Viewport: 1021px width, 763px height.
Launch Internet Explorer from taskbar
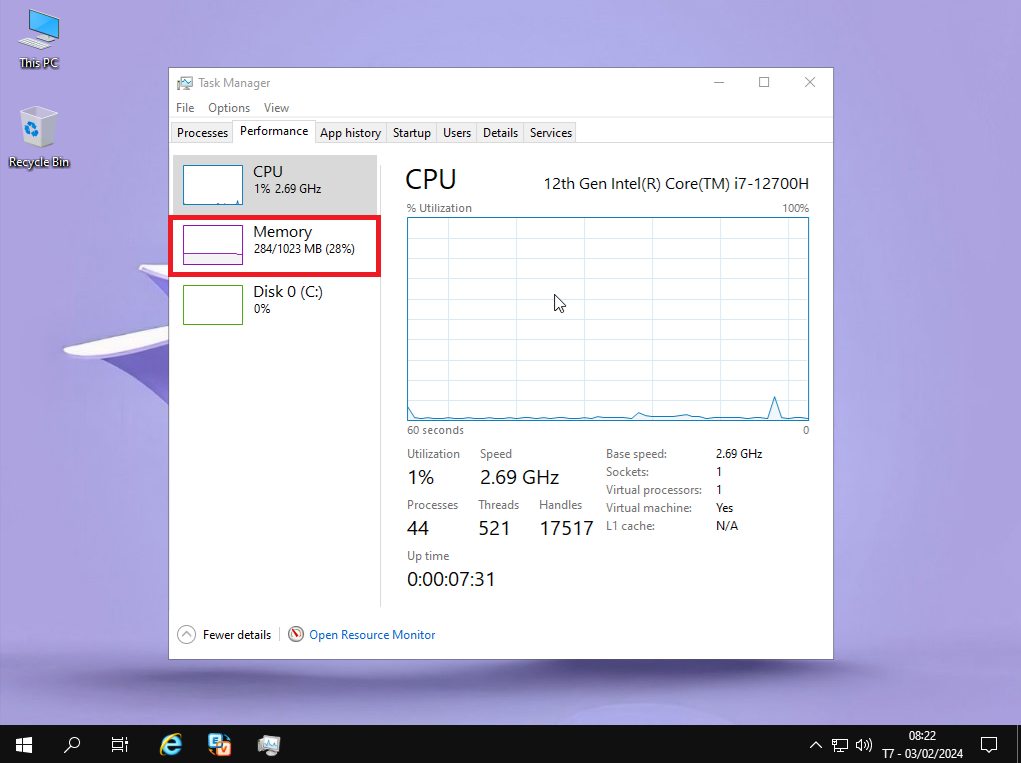[171, 744]
